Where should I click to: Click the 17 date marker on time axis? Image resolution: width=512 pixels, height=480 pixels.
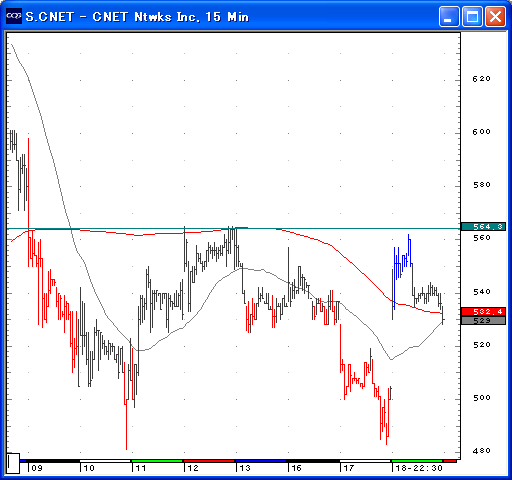click(349, 468)
